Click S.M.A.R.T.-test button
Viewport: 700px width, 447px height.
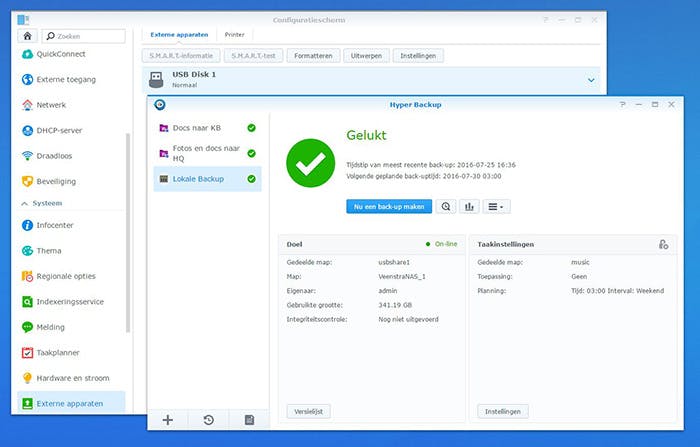pyautogui.click(x=253, y=56)
